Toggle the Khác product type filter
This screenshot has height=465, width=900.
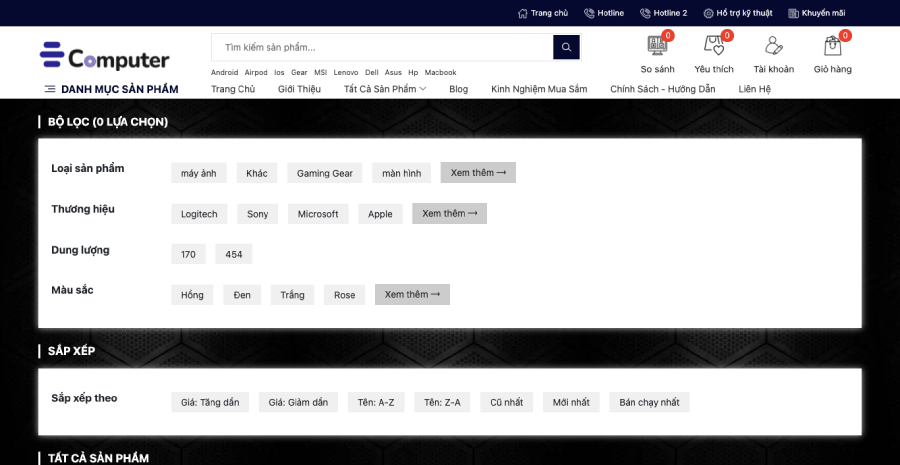tap(257, 173)
